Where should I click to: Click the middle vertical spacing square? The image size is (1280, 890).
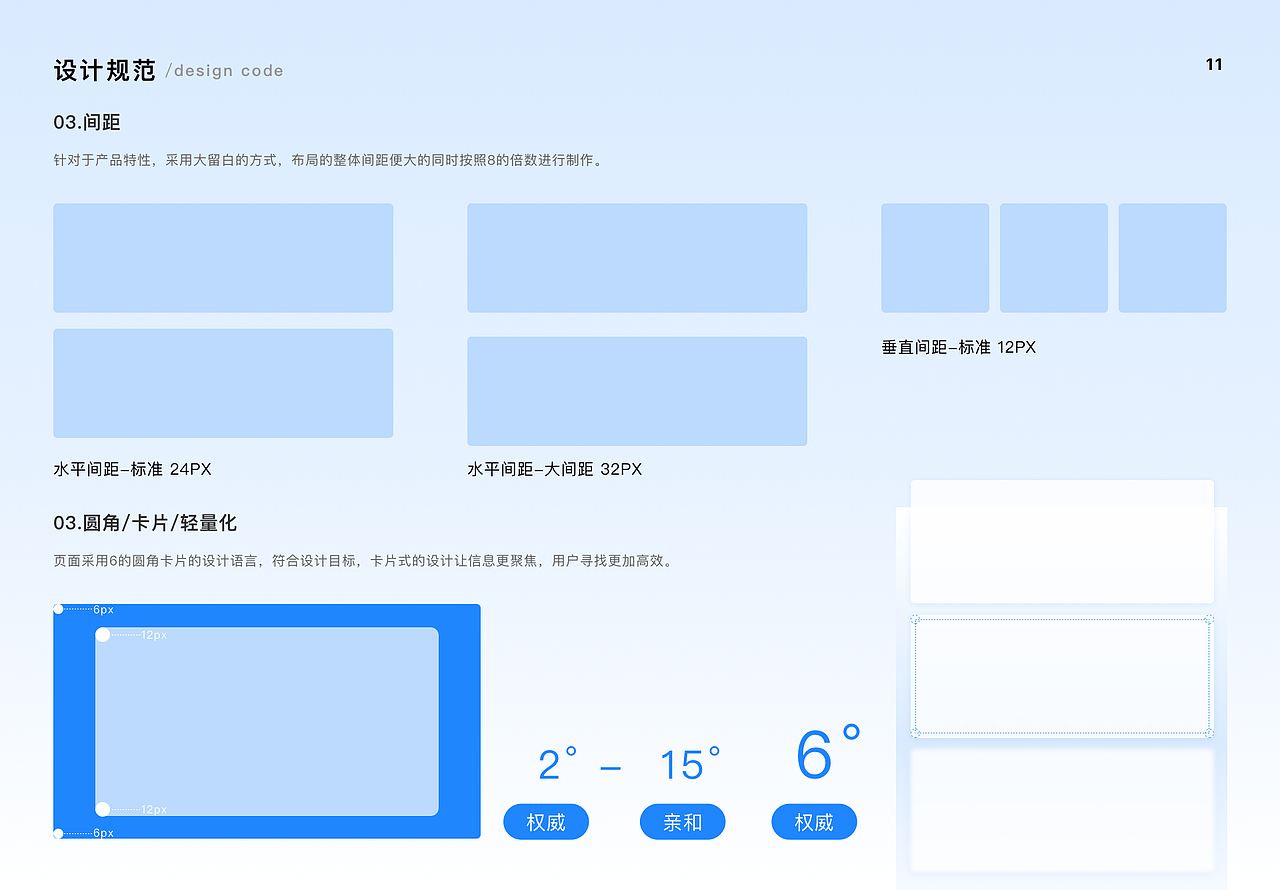(1053, 257)
